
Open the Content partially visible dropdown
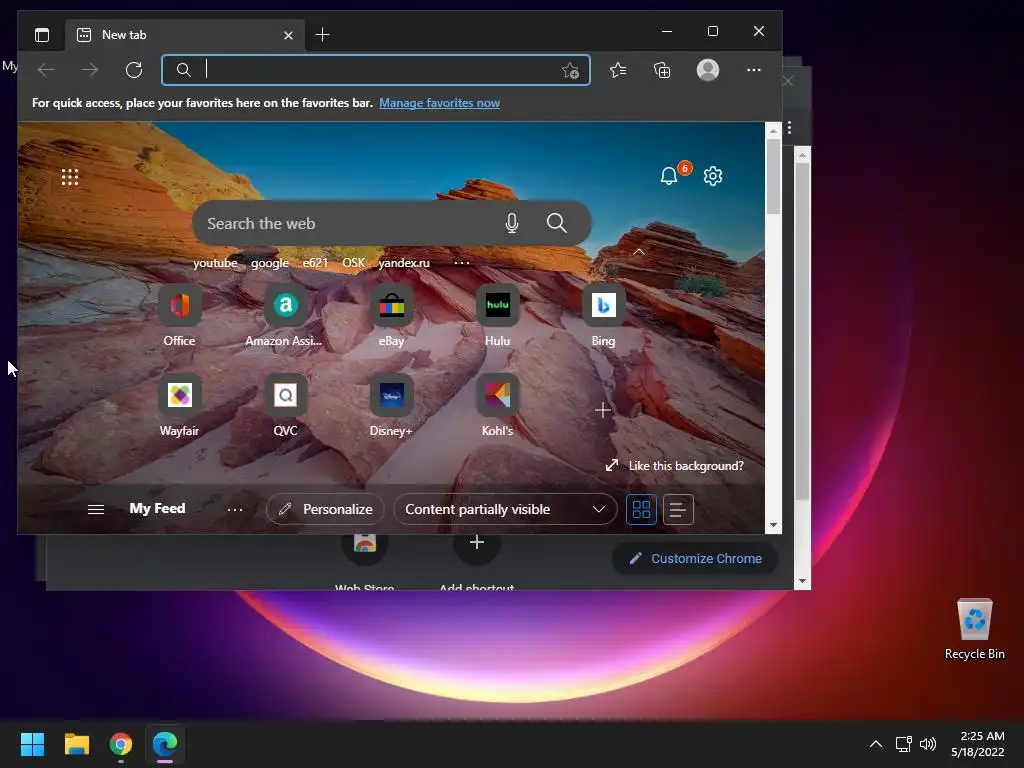click(x=505, y=509)
